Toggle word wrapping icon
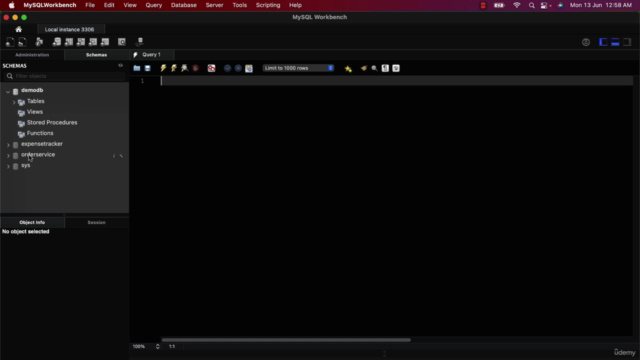Viewport: 640px width, 360px height. click(x=396, y=68)
